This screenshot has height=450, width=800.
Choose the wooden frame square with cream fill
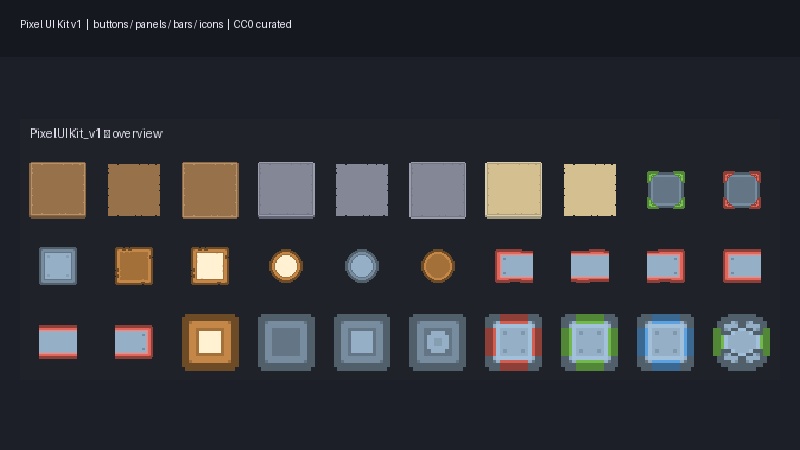[210, 266]
